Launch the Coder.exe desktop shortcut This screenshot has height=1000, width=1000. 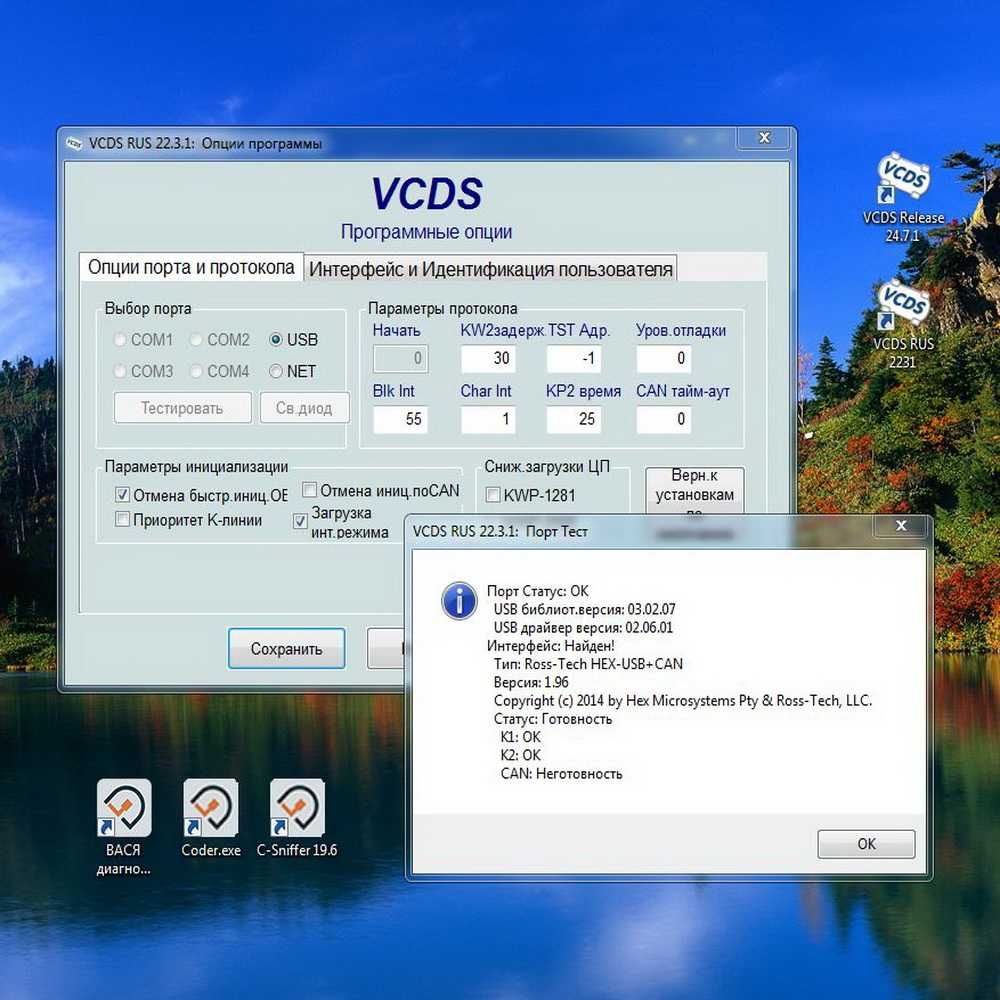tap(210, 818)
